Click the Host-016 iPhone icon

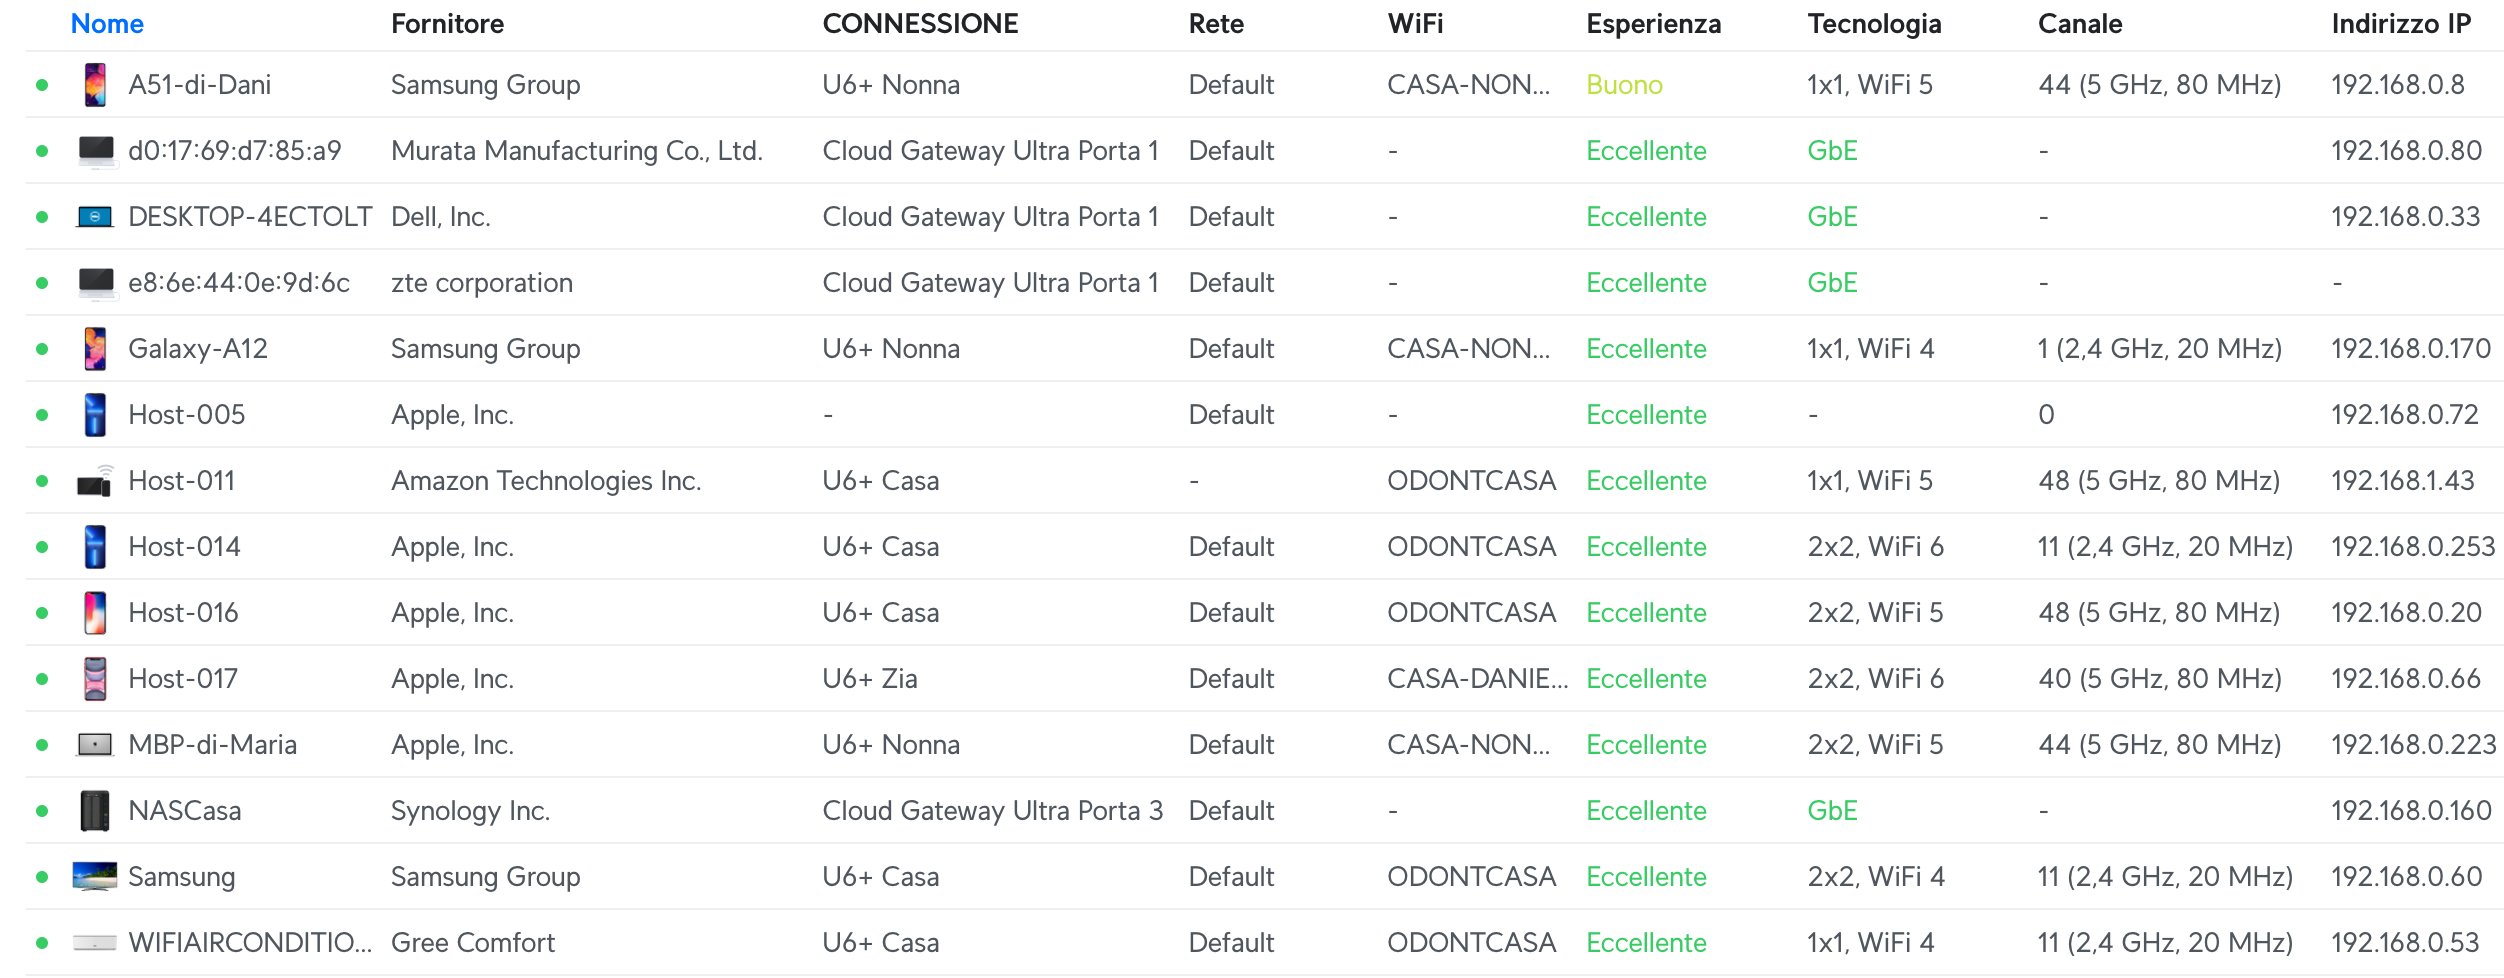pos(95,613)
